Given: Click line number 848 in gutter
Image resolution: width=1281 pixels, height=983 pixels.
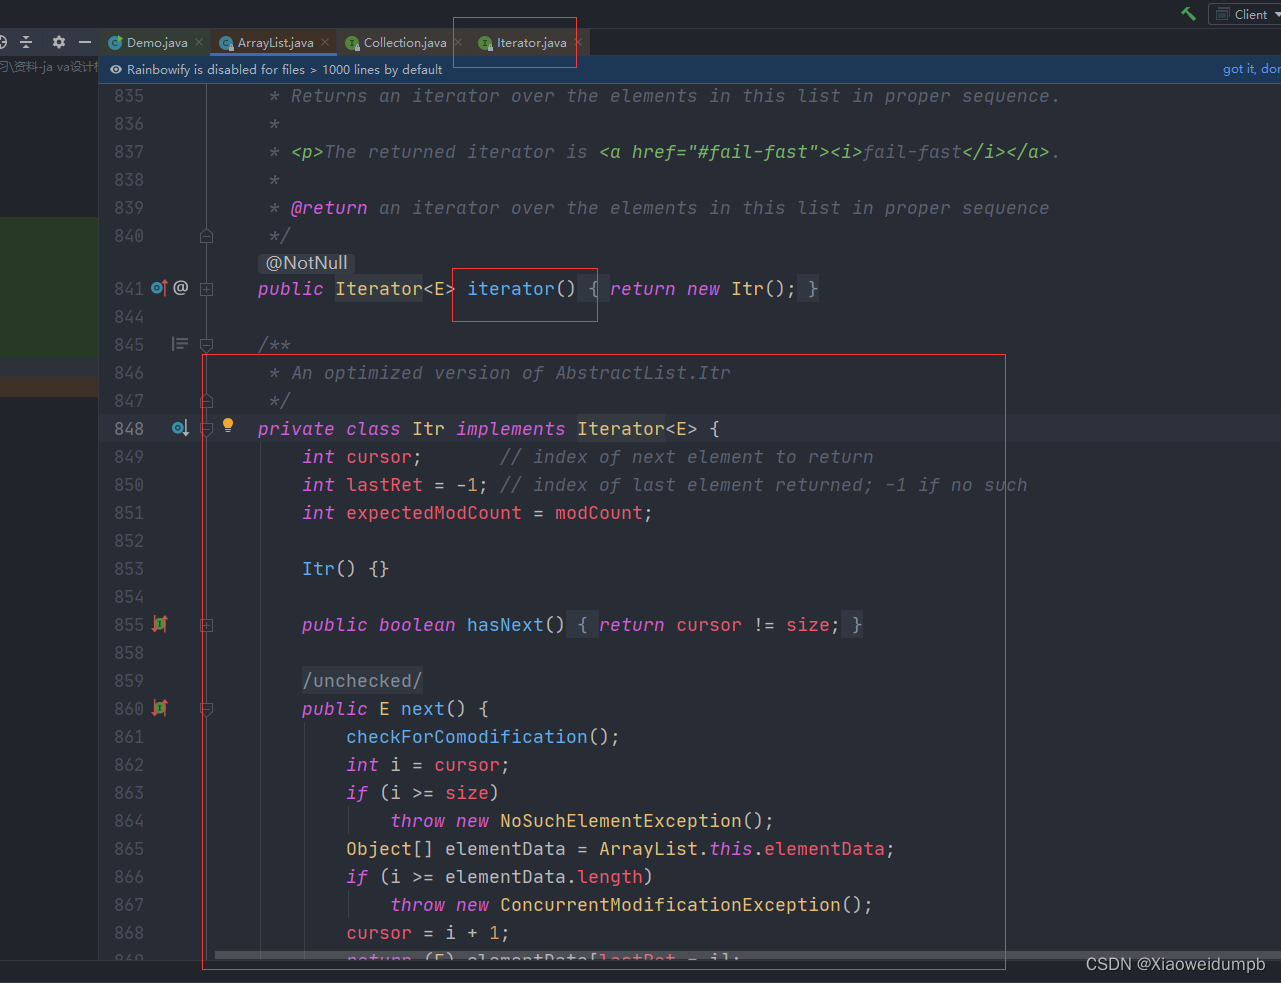Looking at the screenshot, I should (129, 429).
